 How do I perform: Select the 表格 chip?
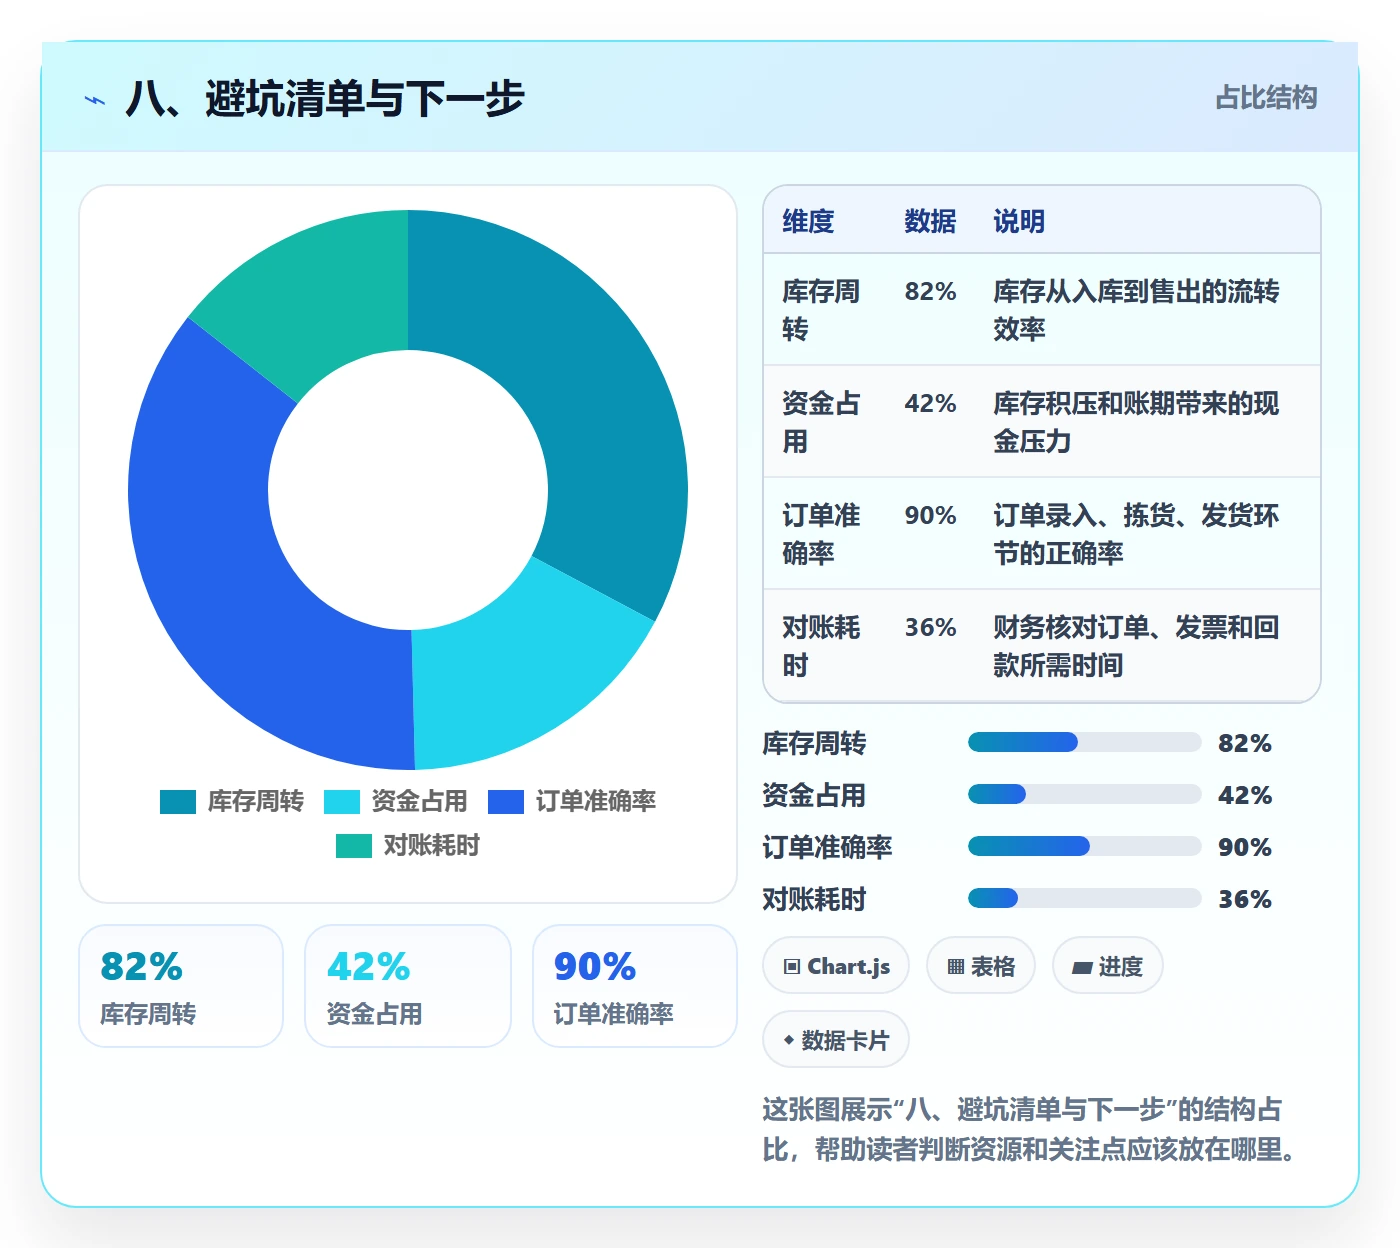(981, 966)
